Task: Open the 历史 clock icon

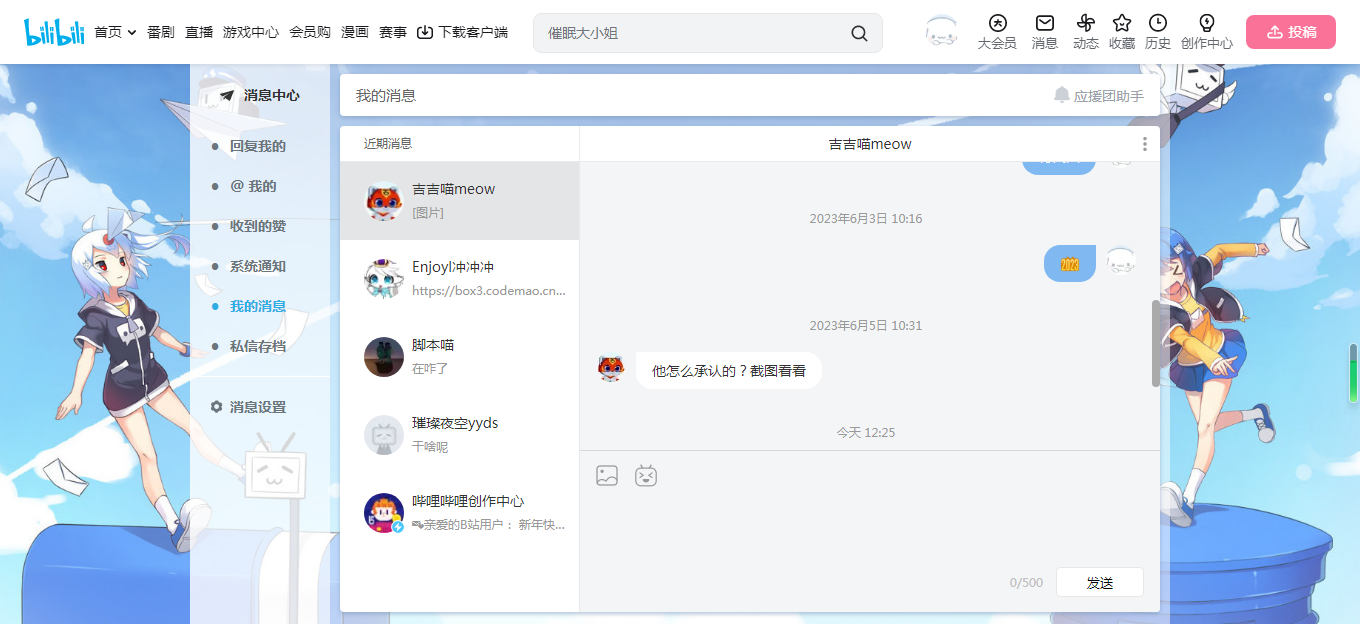Action: coord(1158,23)
